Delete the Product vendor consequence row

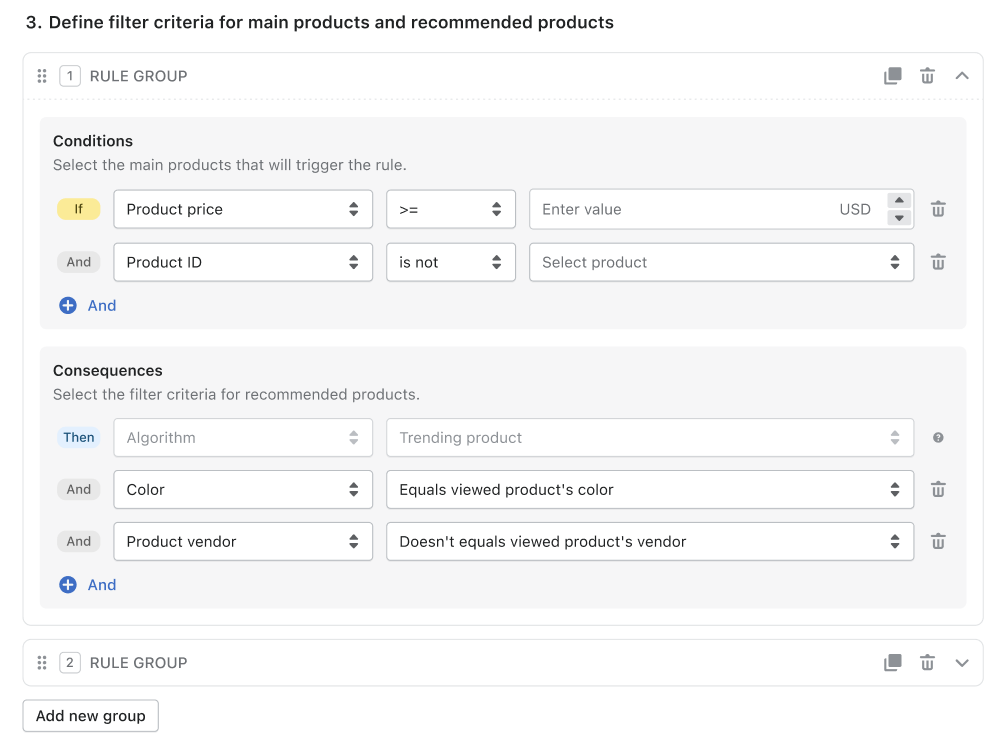(x=938, y=541)
